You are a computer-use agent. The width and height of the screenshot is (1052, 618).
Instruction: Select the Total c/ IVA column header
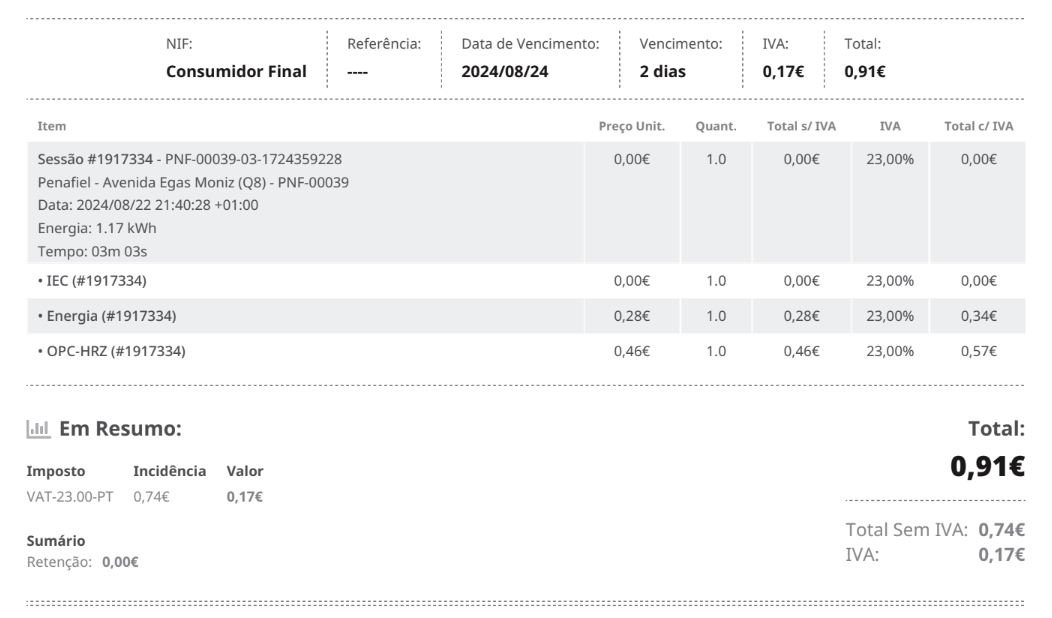coord(978,126)
